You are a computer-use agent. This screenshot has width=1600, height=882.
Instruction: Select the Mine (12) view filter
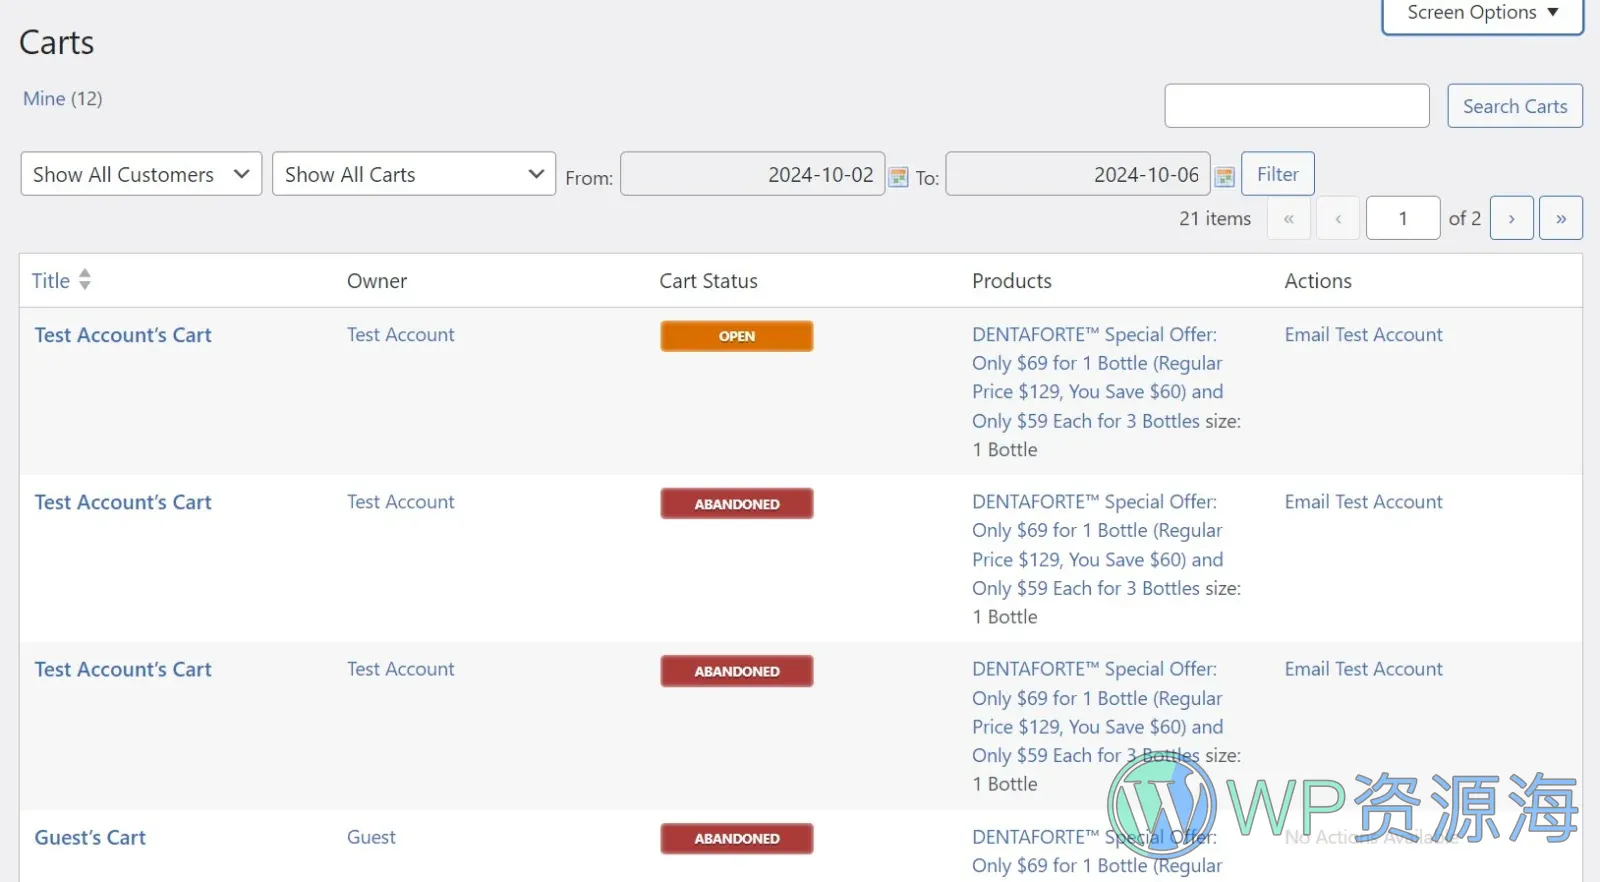coord(63,98)
